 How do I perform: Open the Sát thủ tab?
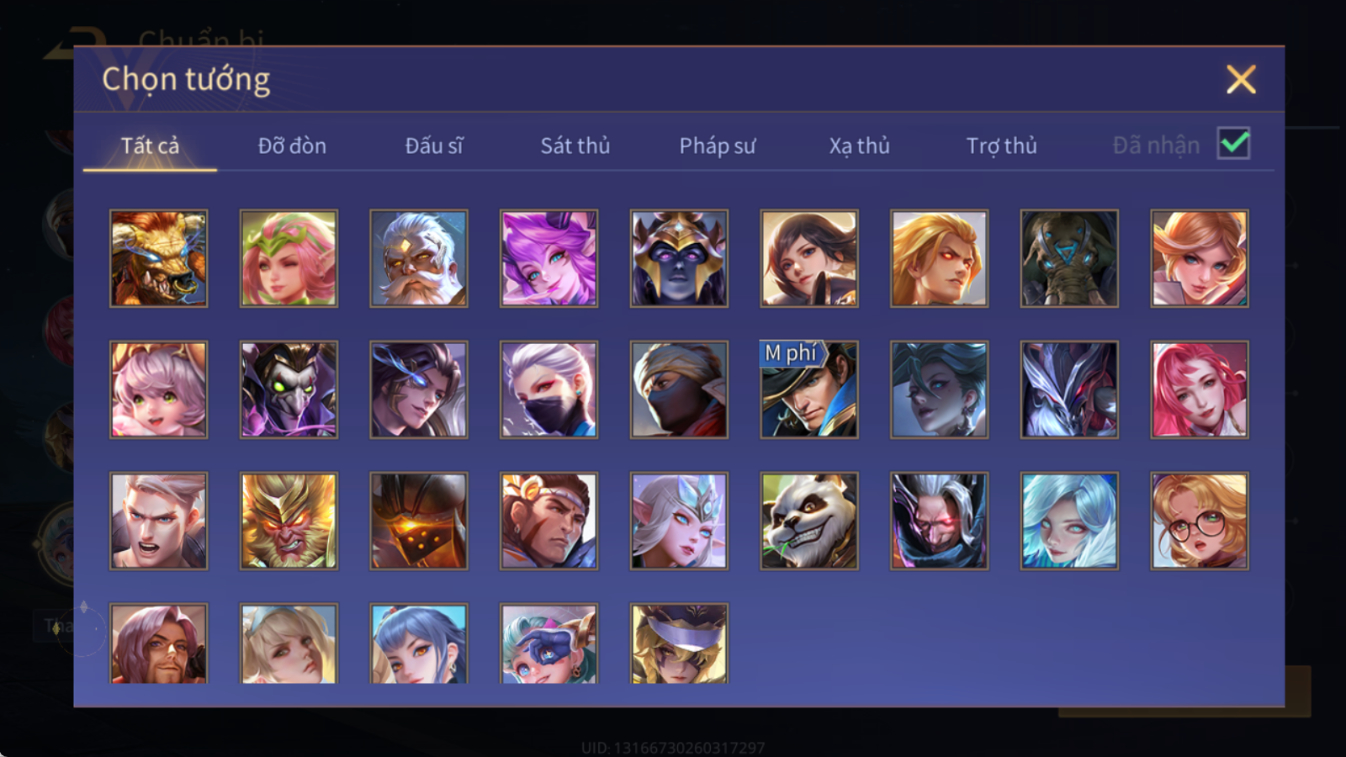coord(575,146)
